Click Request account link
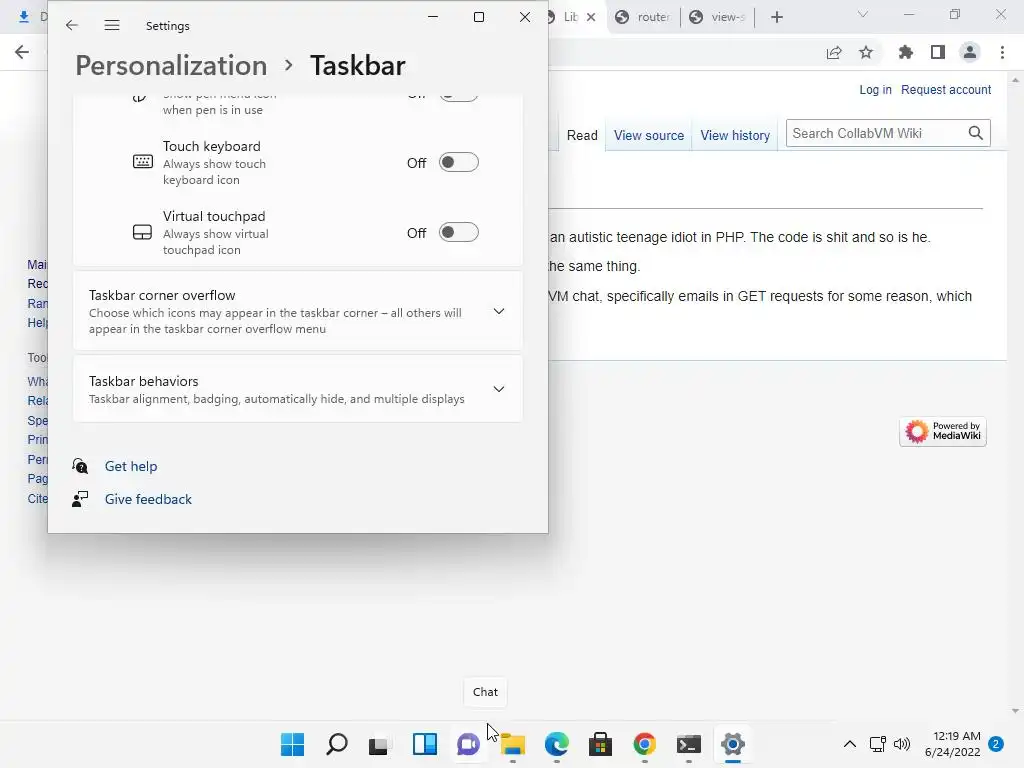1024x768 pixels. click(x=946, y=89)
